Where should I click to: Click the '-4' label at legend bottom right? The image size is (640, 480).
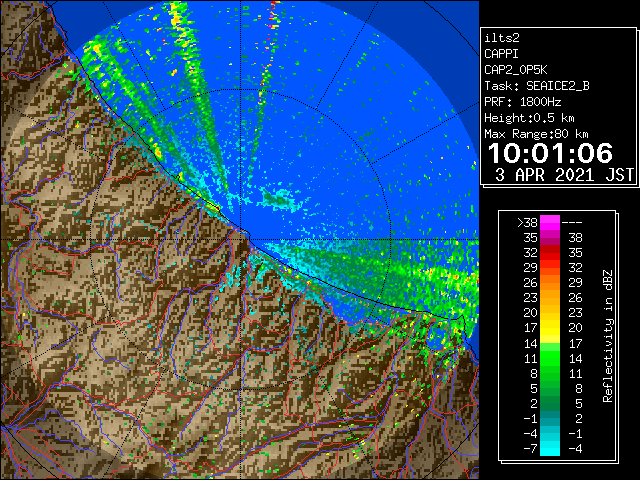click(x=575, y=448)
